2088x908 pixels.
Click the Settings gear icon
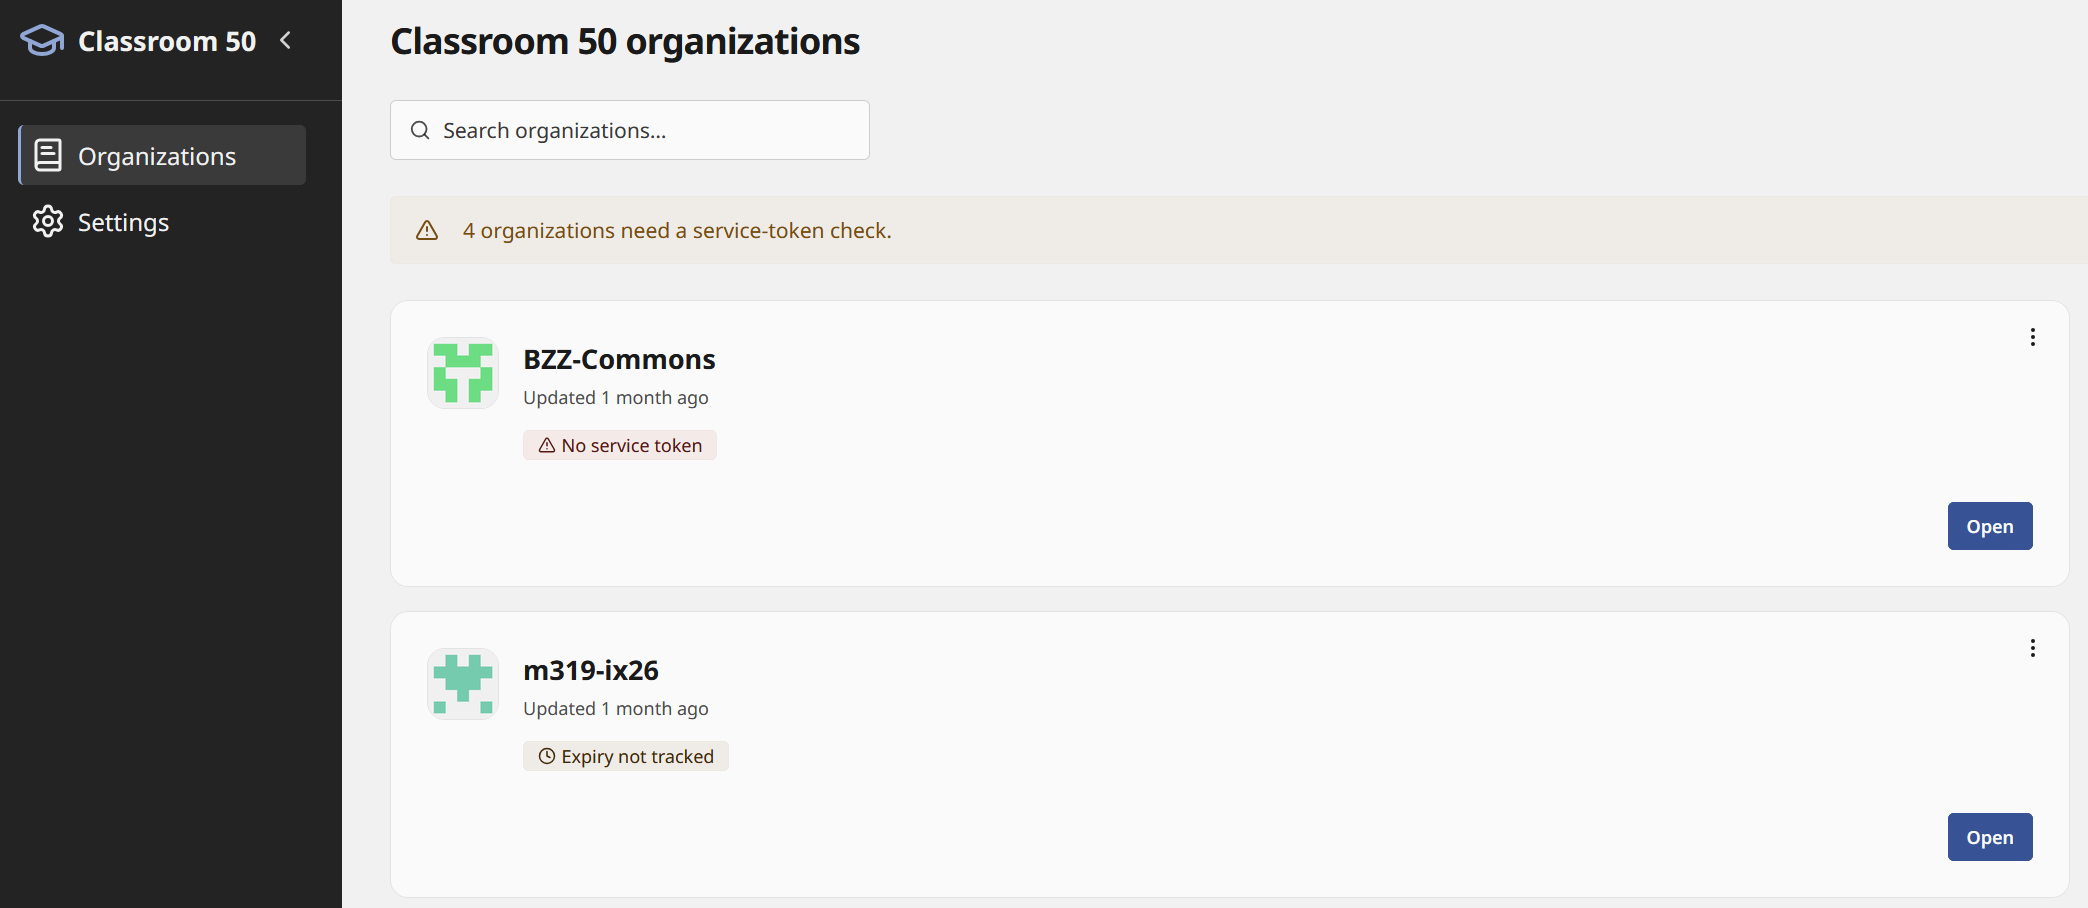tap(48, 222)
